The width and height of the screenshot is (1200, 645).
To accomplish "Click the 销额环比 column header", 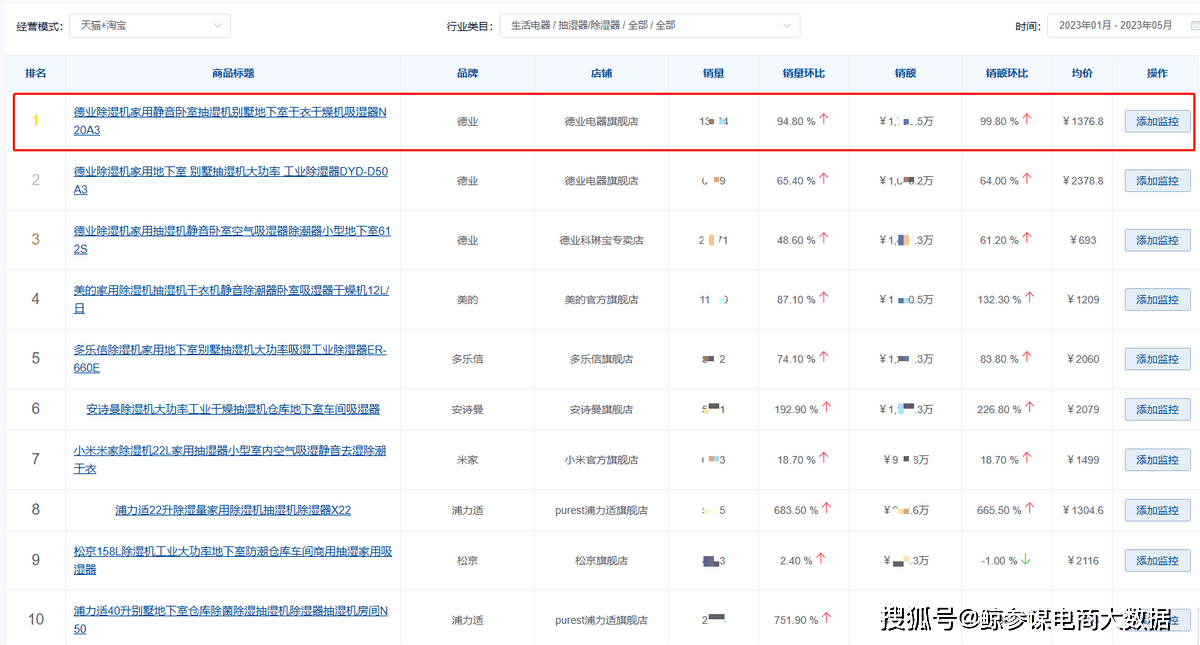I will [1006, 73].
